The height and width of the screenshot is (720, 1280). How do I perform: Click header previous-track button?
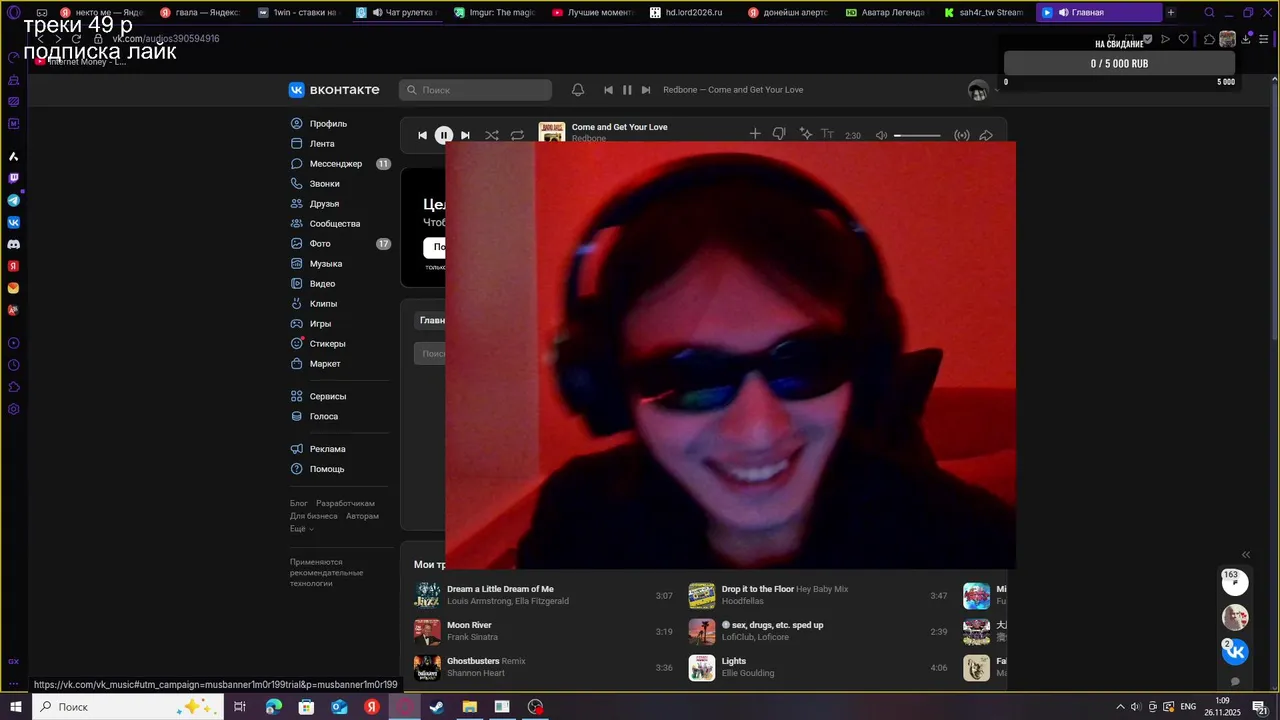(x=608, y=90)
